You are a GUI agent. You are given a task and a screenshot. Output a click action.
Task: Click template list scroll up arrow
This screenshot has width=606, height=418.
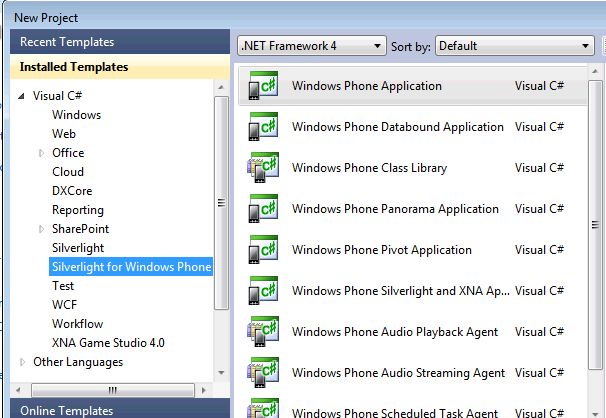pos(595,71)
